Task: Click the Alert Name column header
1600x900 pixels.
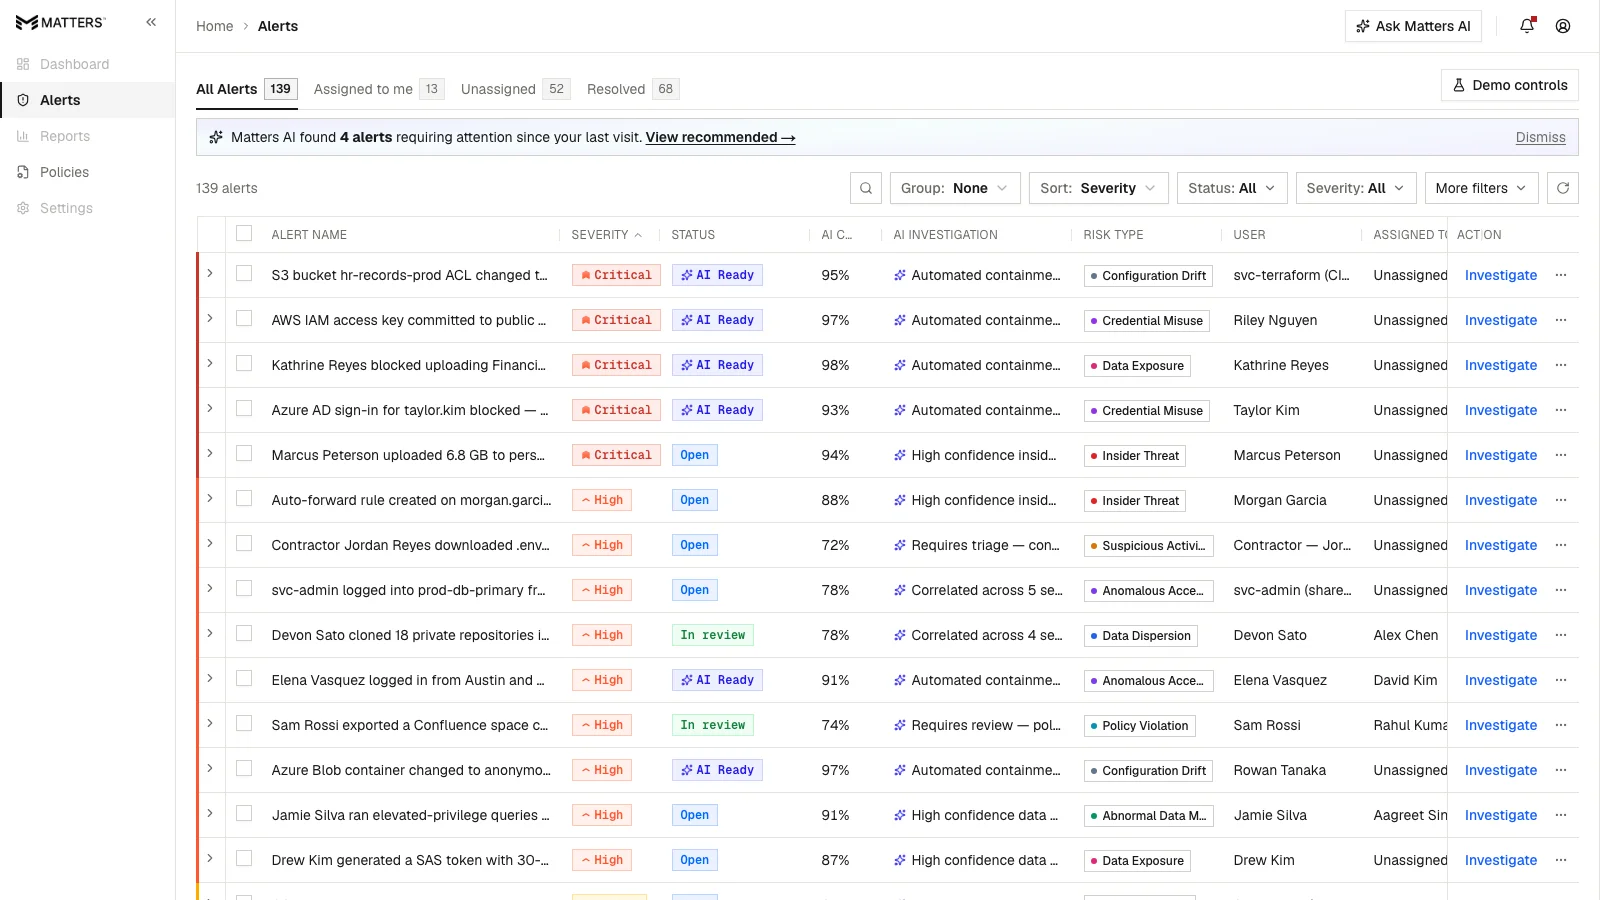Action: pos(310,235)
